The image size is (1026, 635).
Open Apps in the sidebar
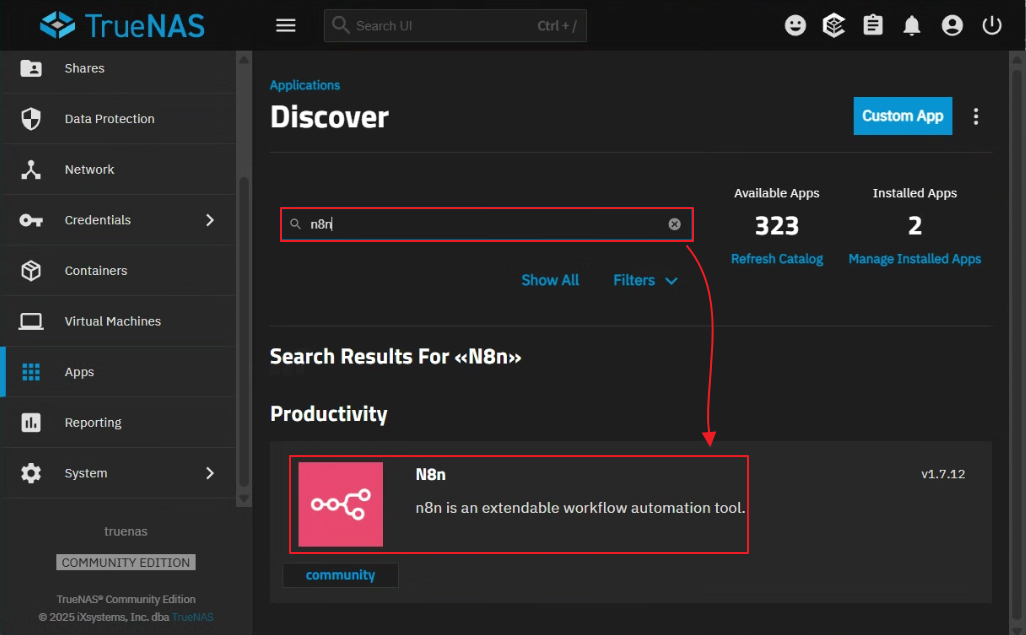[x=118, y=372]
